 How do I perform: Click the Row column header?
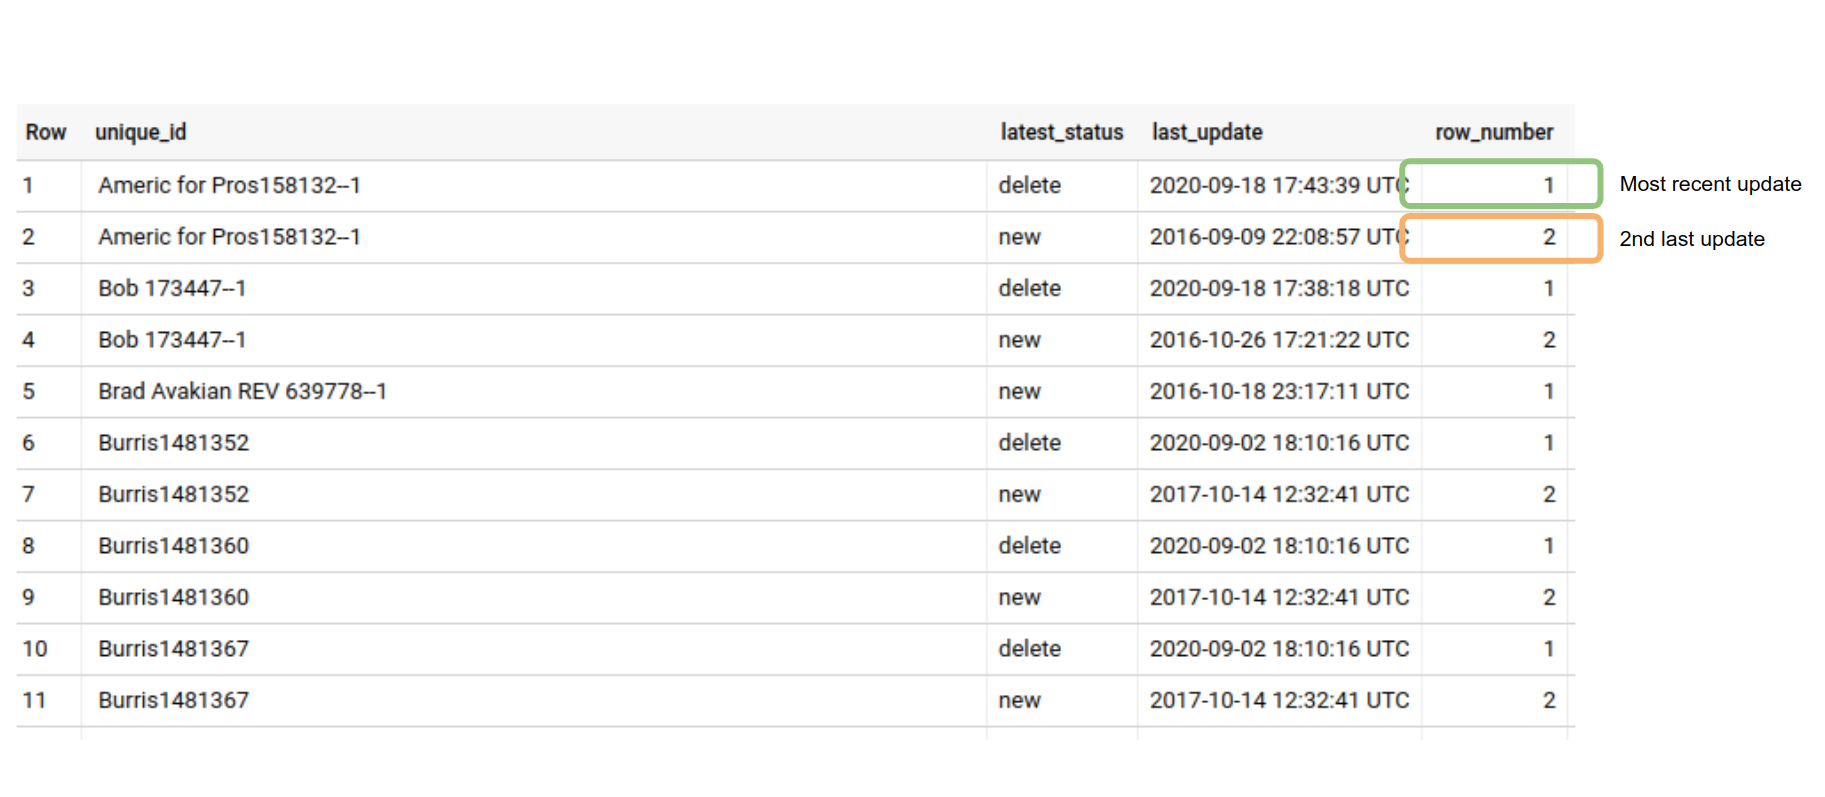click(x=46, y=132)
